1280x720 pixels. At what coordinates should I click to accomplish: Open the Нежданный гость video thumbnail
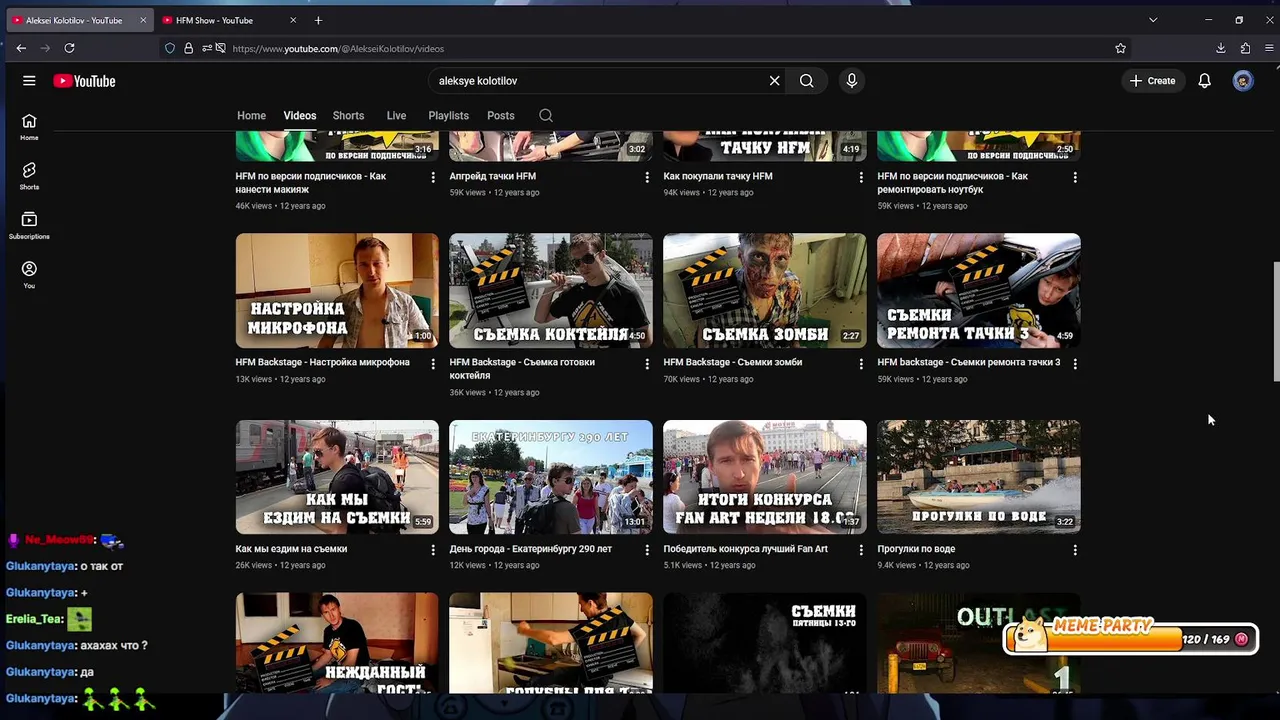tap(337, 643)
